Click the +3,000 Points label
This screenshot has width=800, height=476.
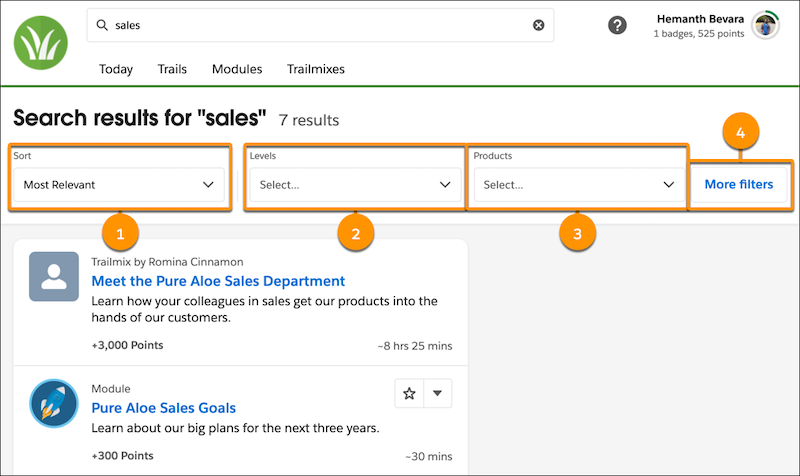(x=127, y=345)
